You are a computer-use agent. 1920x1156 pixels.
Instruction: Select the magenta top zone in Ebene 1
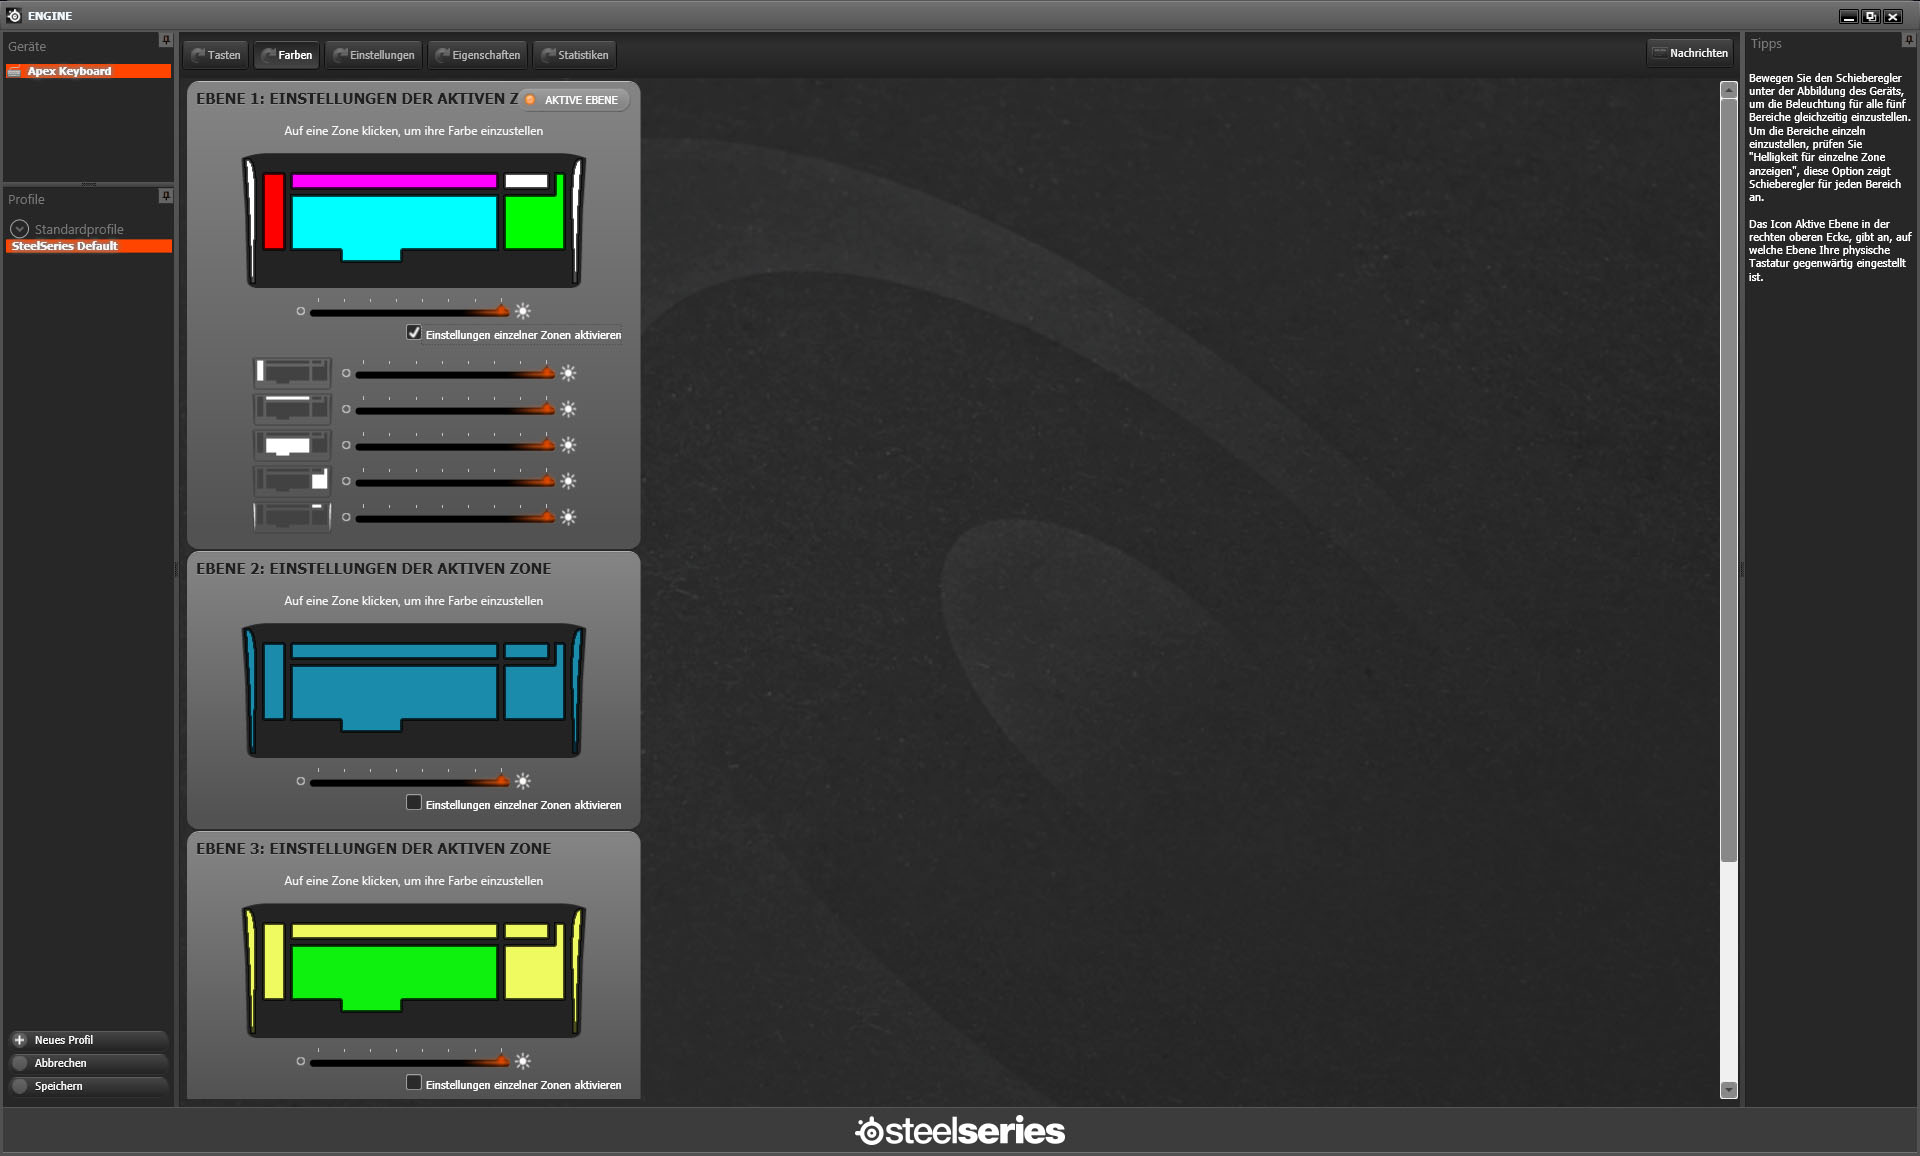[394, 181]
